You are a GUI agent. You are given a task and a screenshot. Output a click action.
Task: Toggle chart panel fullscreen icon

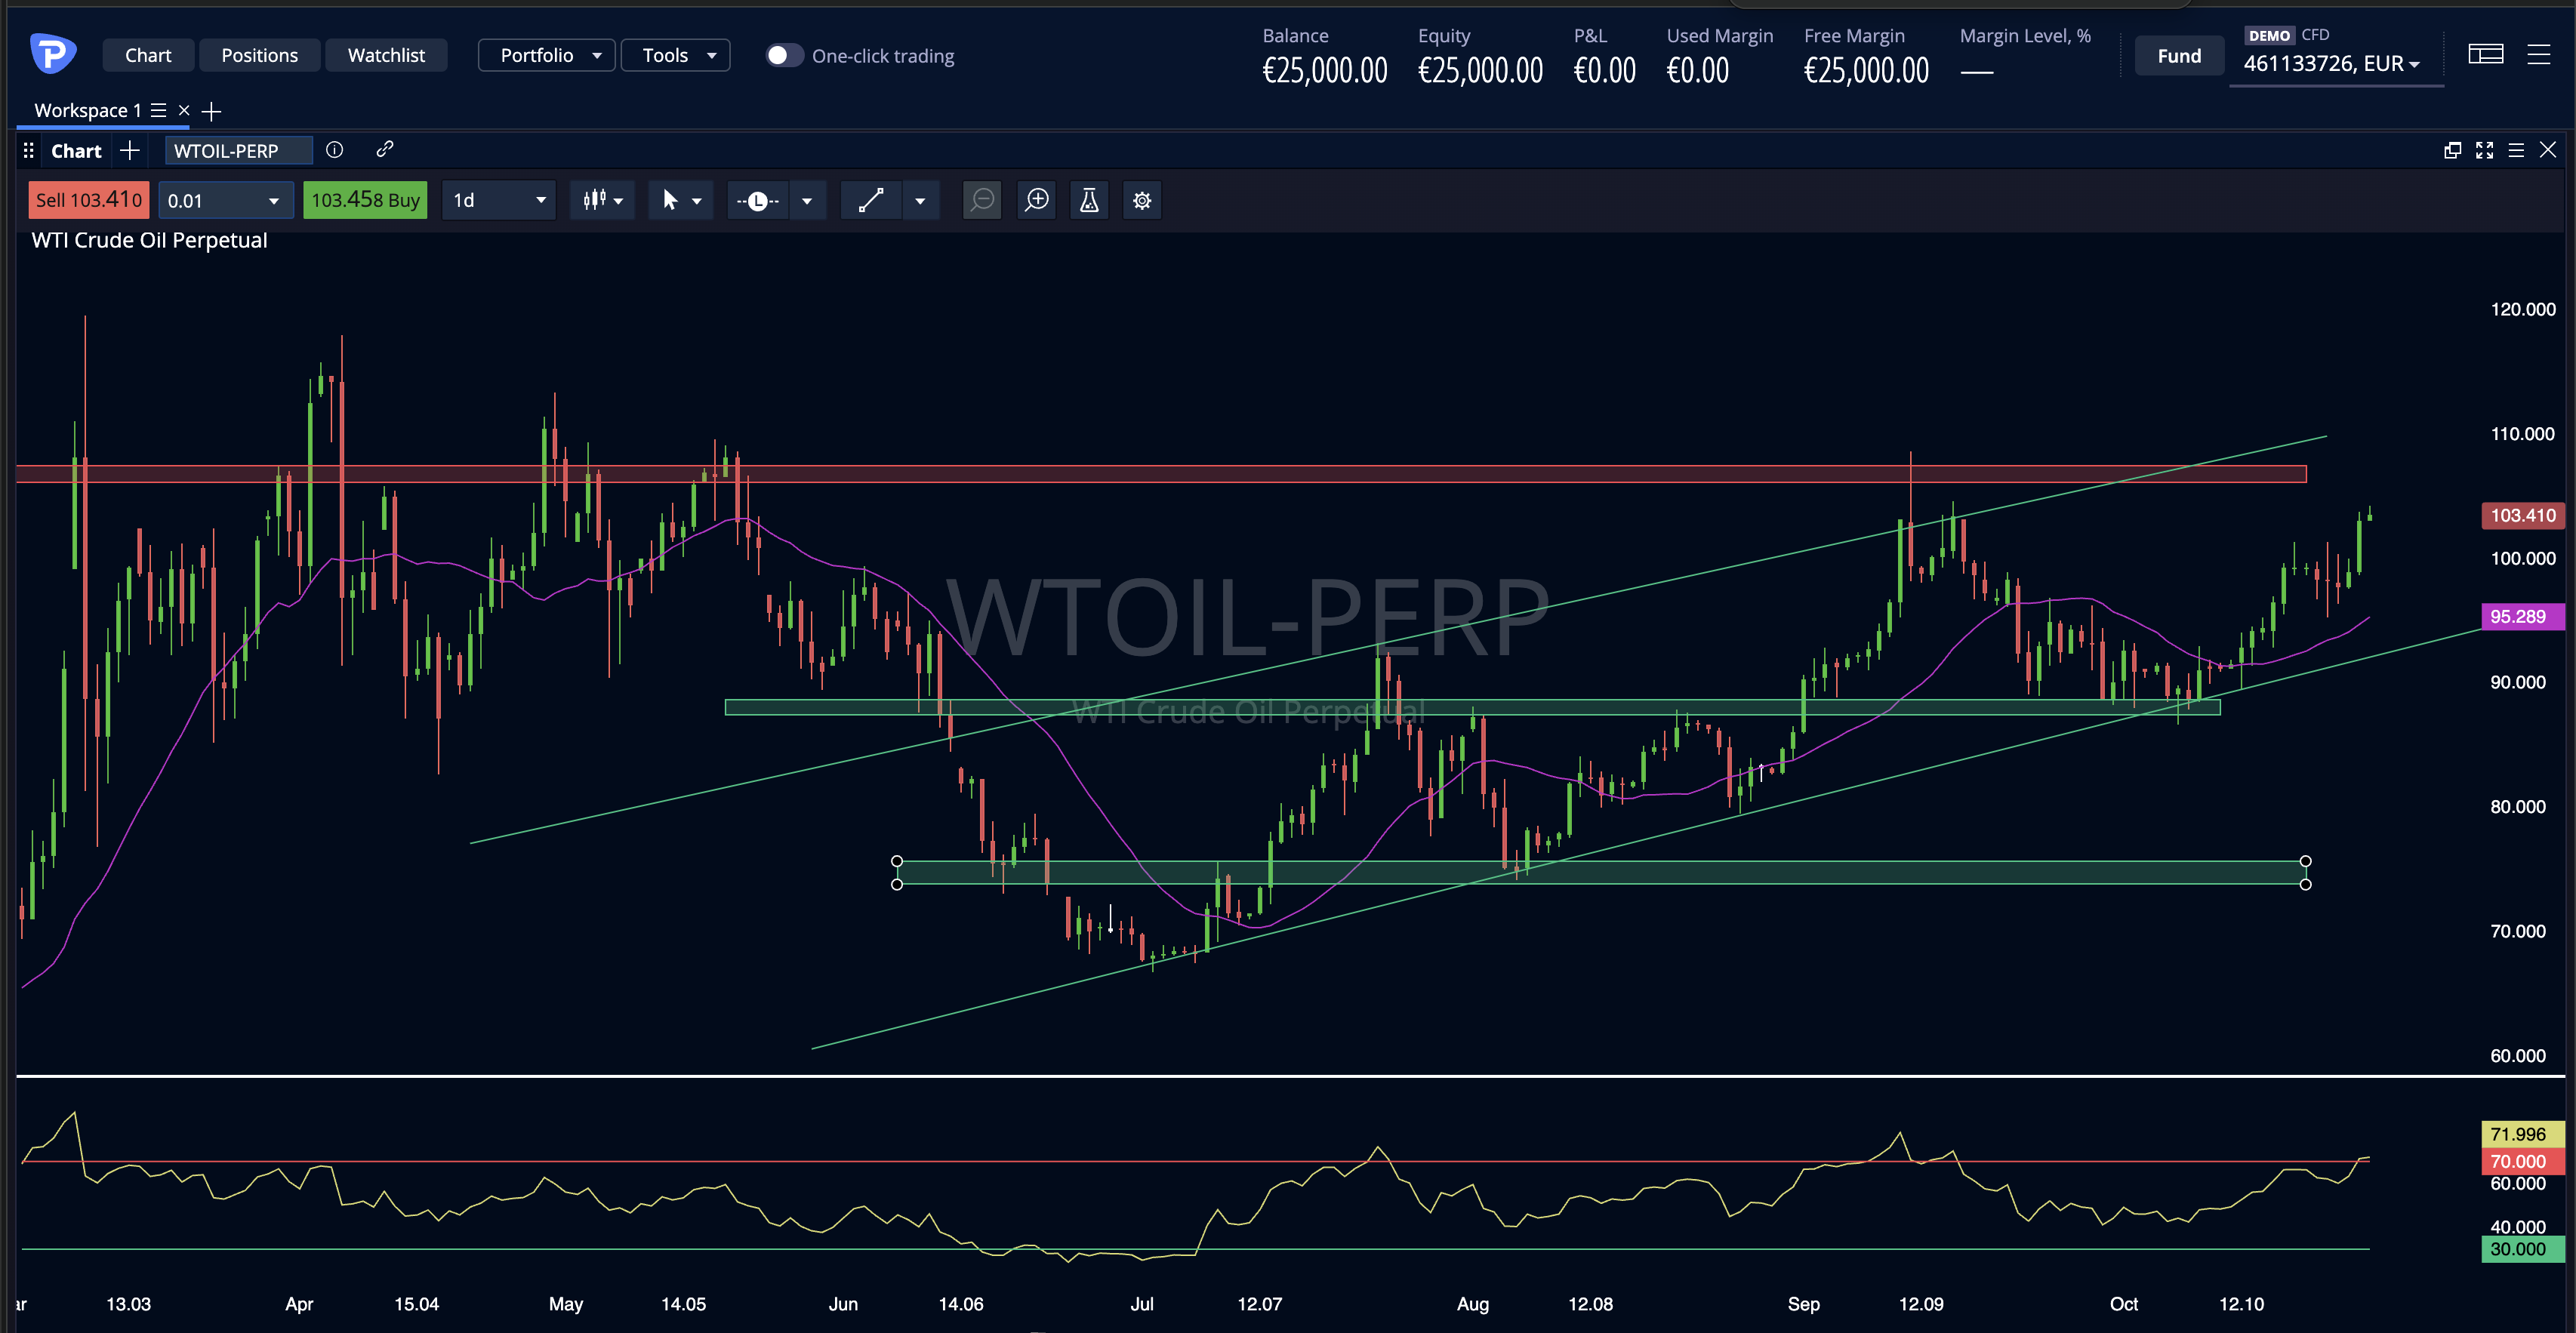(2485, 150)
